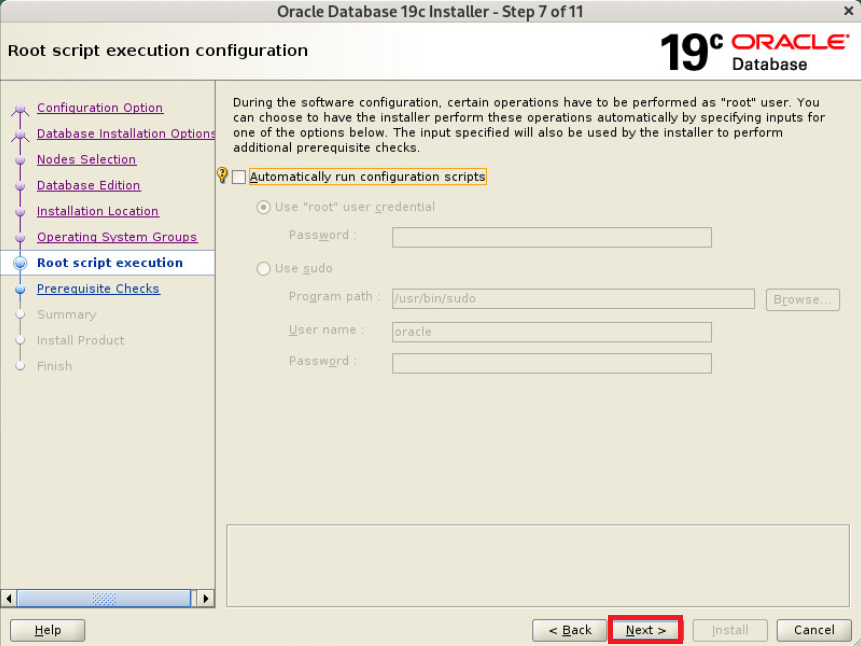Go to the Nodes Selection step
Viewport: 861px width, 646px height.
coord(86,159)
